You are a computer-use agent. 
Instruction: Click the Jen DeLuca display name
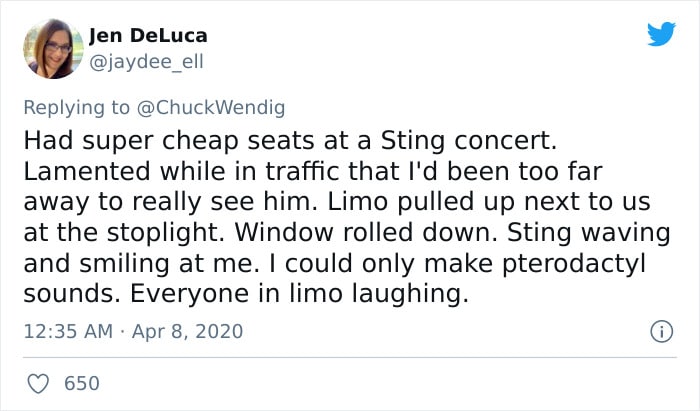148,36
